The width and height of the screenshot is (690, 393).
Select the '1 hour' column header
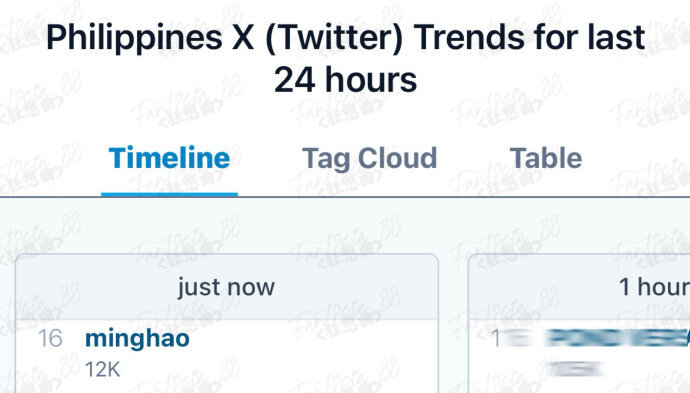point(579,287)
